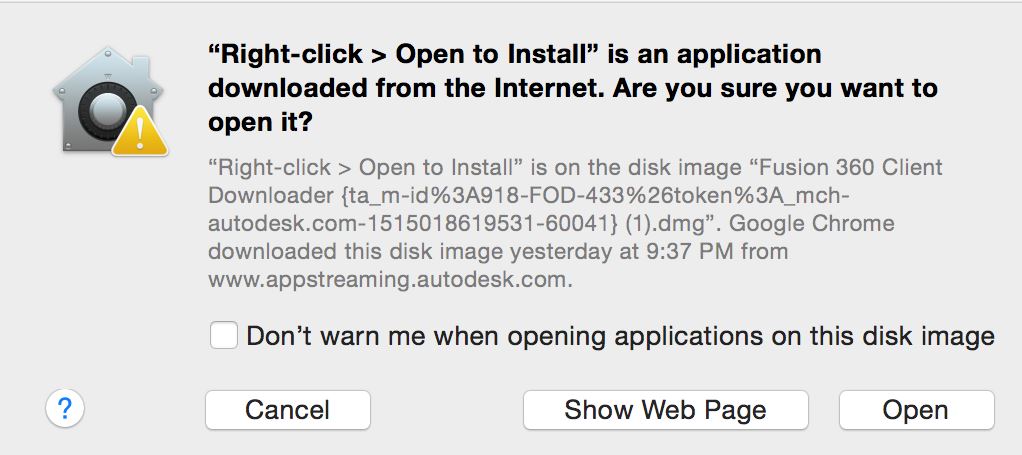
Task: Click the "open it?" text ending the heading
Action: (260, 122)
